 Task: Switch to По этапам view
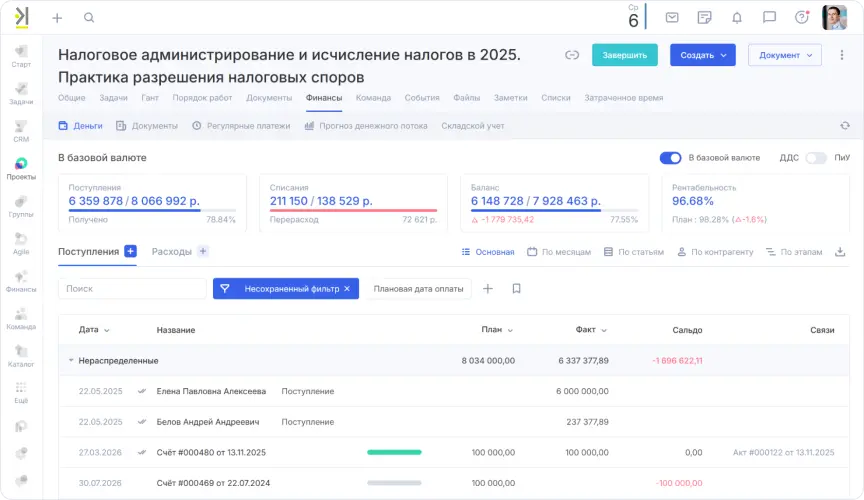[793, 252]
